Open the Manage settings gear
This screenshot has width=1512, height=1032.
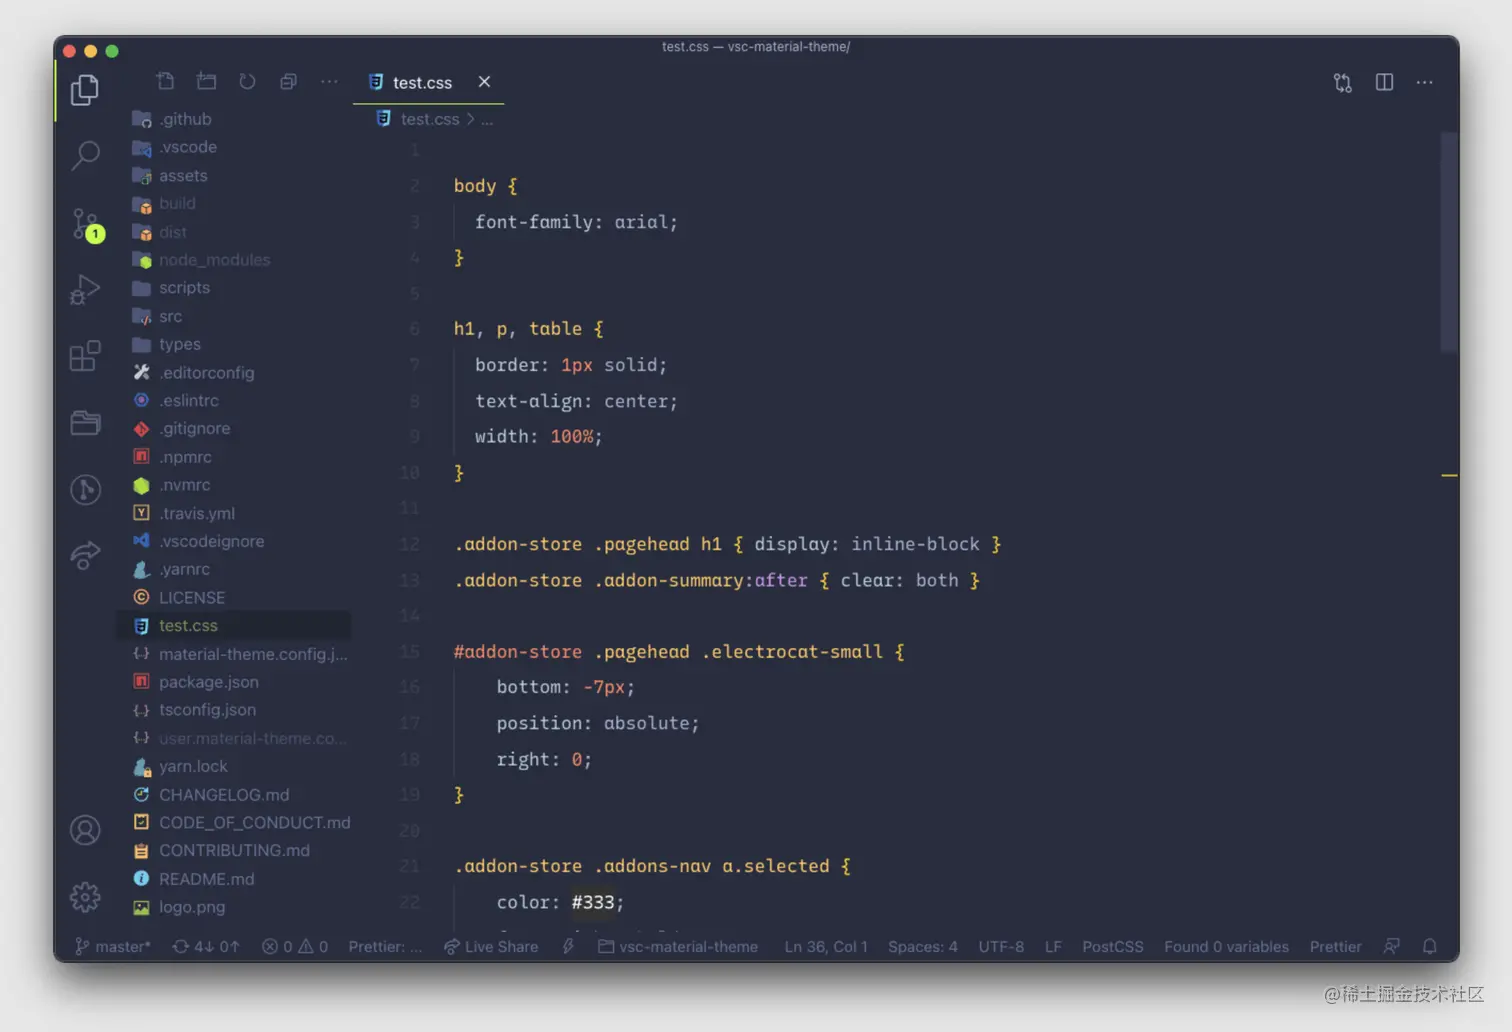[x=85, y=897]
